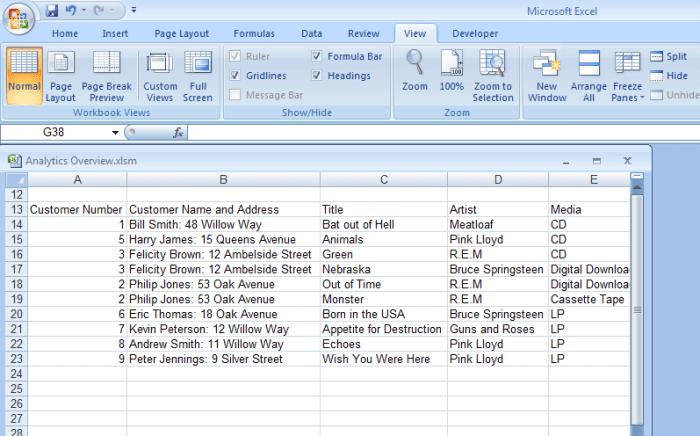Viewport: 700px width, 436px height.
Task: Toggle the Gridlines checkbox
Action: (x=235, y=75)
